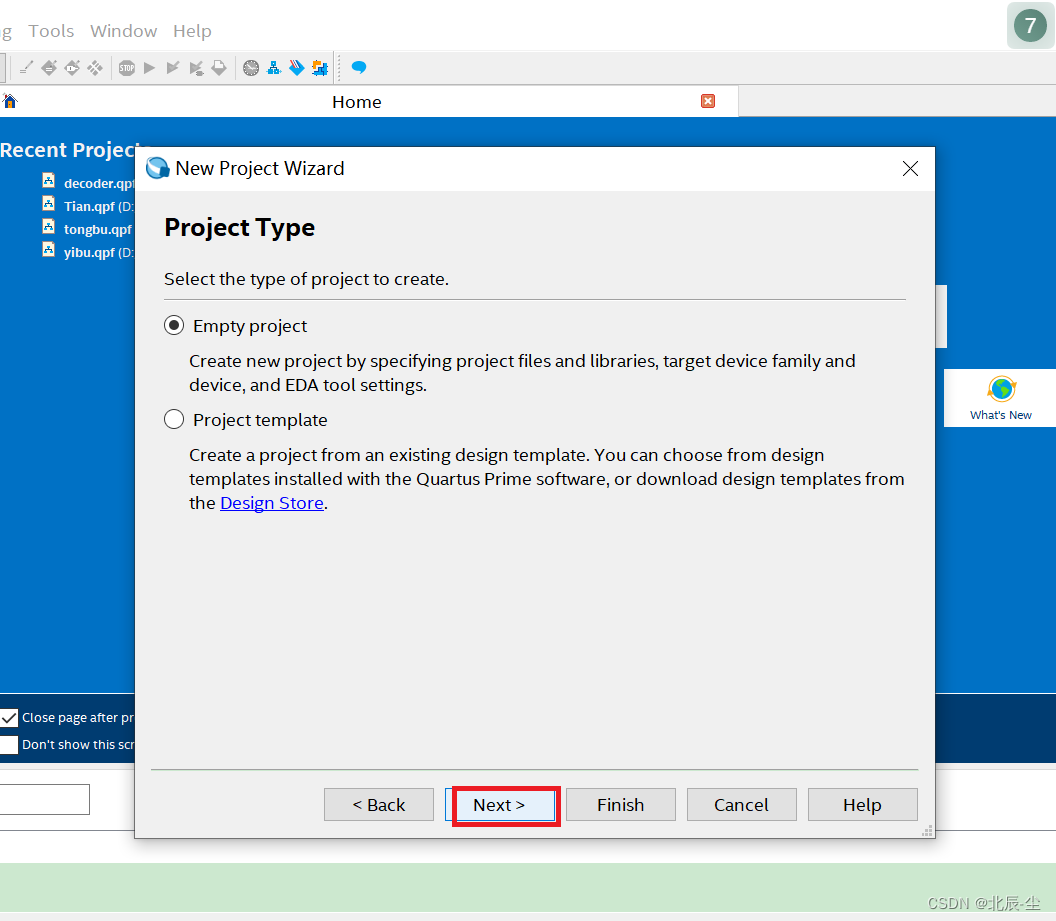Click the green notification badge showing 7
Image resolution: width=1056 pixels, height=921 pixels.
pos(1030,26)
